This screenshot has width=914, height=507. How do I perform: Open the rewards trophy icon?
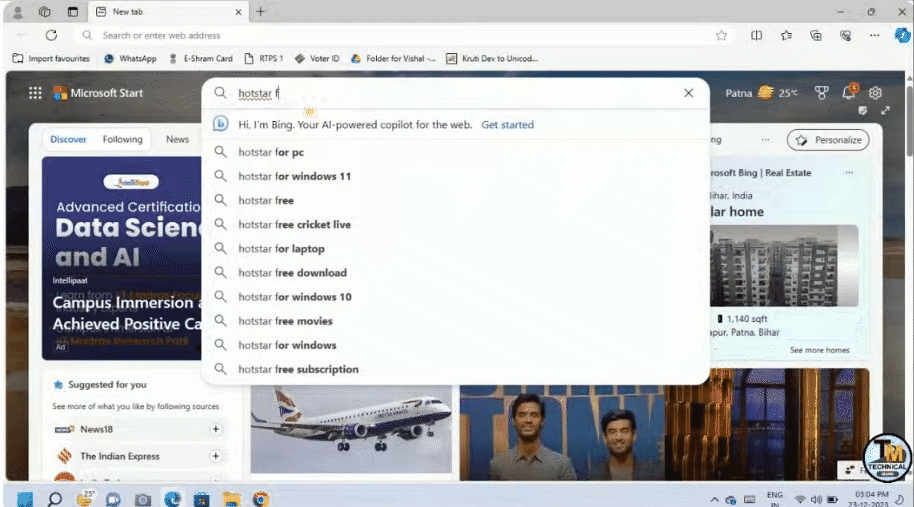click(x=821, y=93)
